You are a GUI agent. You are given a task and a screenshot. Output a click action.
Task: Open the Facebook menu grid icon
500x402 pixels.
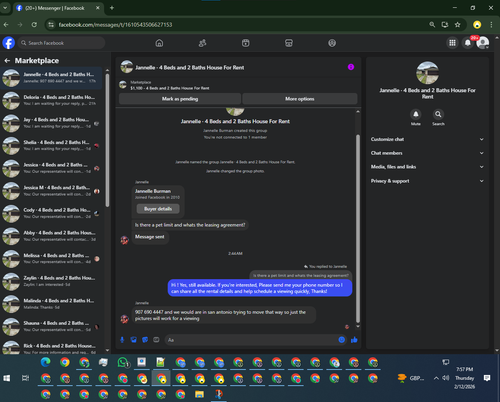(452, 43)
